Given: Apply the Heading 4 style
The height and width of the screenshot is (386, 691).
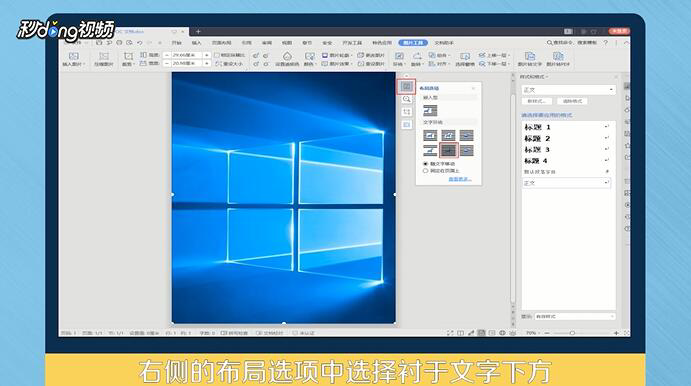Looking at the screenshot, I should 566,161.
